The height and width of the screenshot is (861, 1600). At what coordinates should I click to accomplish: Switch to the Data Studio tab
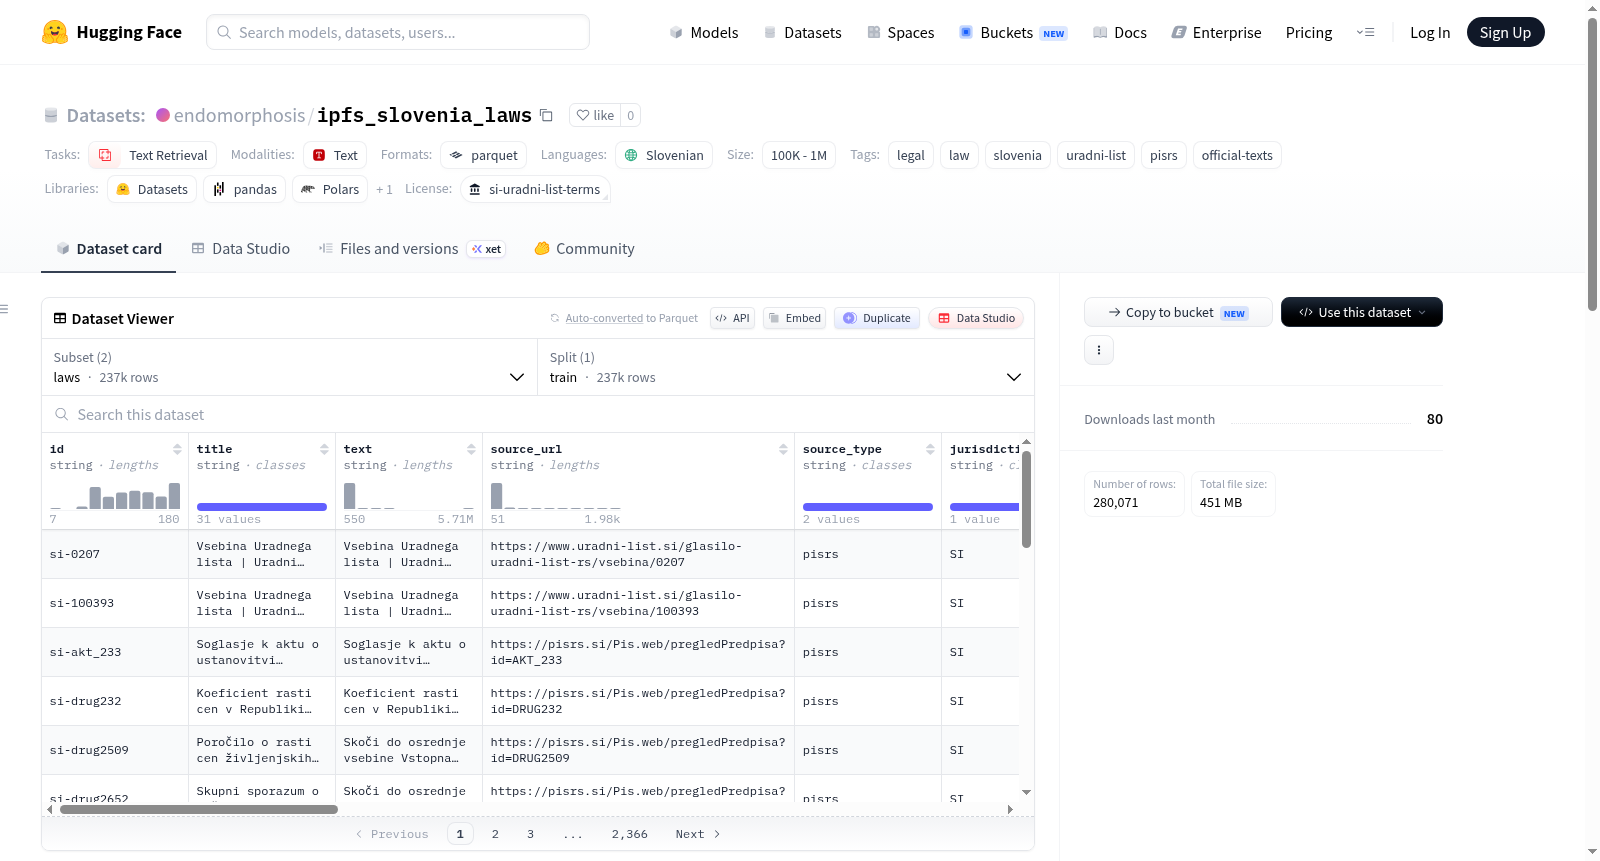coord(241,248)
